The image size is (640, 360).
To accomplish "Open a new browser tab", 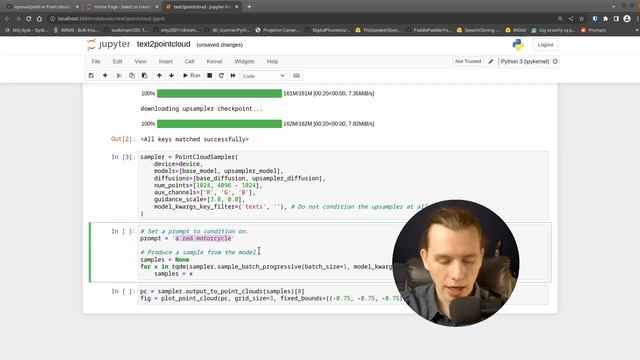I will [249, 7].
